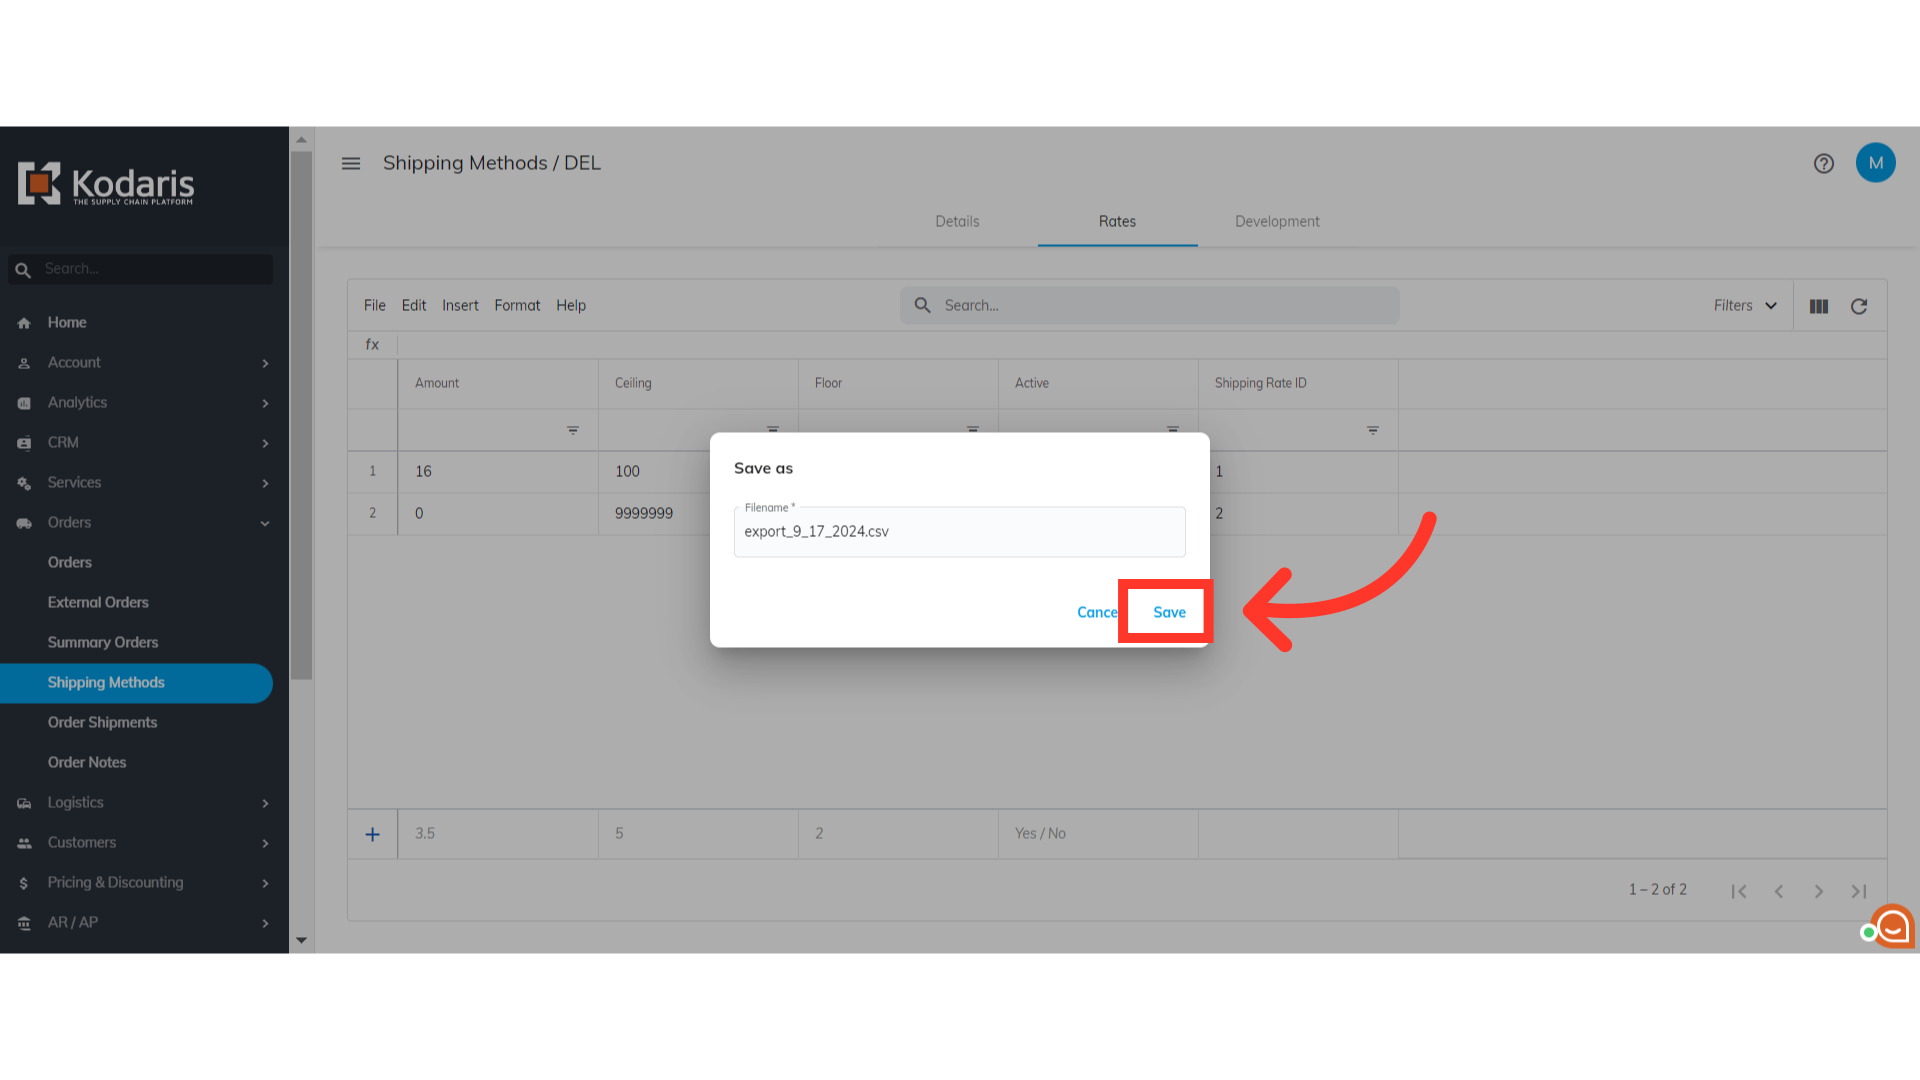Switch to the Details tab
This screenshot has height=1080, width=1920.
click(x=956, y=221)
